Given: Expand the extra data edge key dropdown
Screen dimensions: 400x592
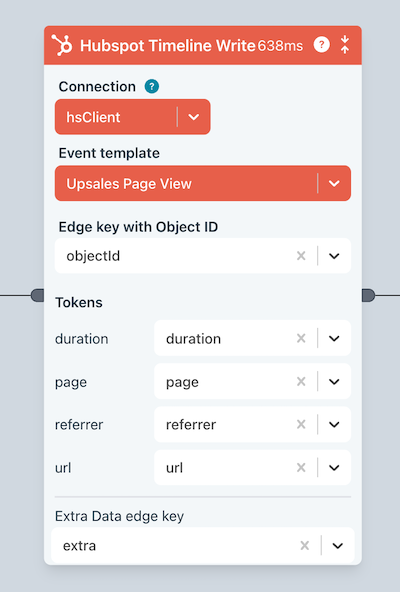Looking at the screenshot, I should pos(338,546).
